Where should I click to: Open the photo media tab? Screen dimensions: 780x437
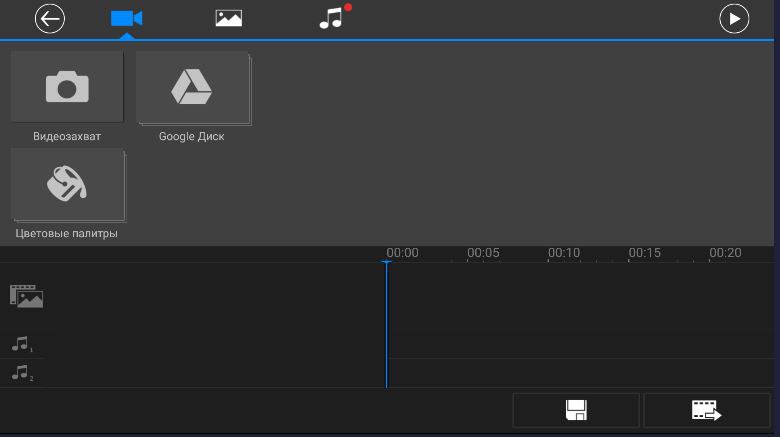(229, 18)
